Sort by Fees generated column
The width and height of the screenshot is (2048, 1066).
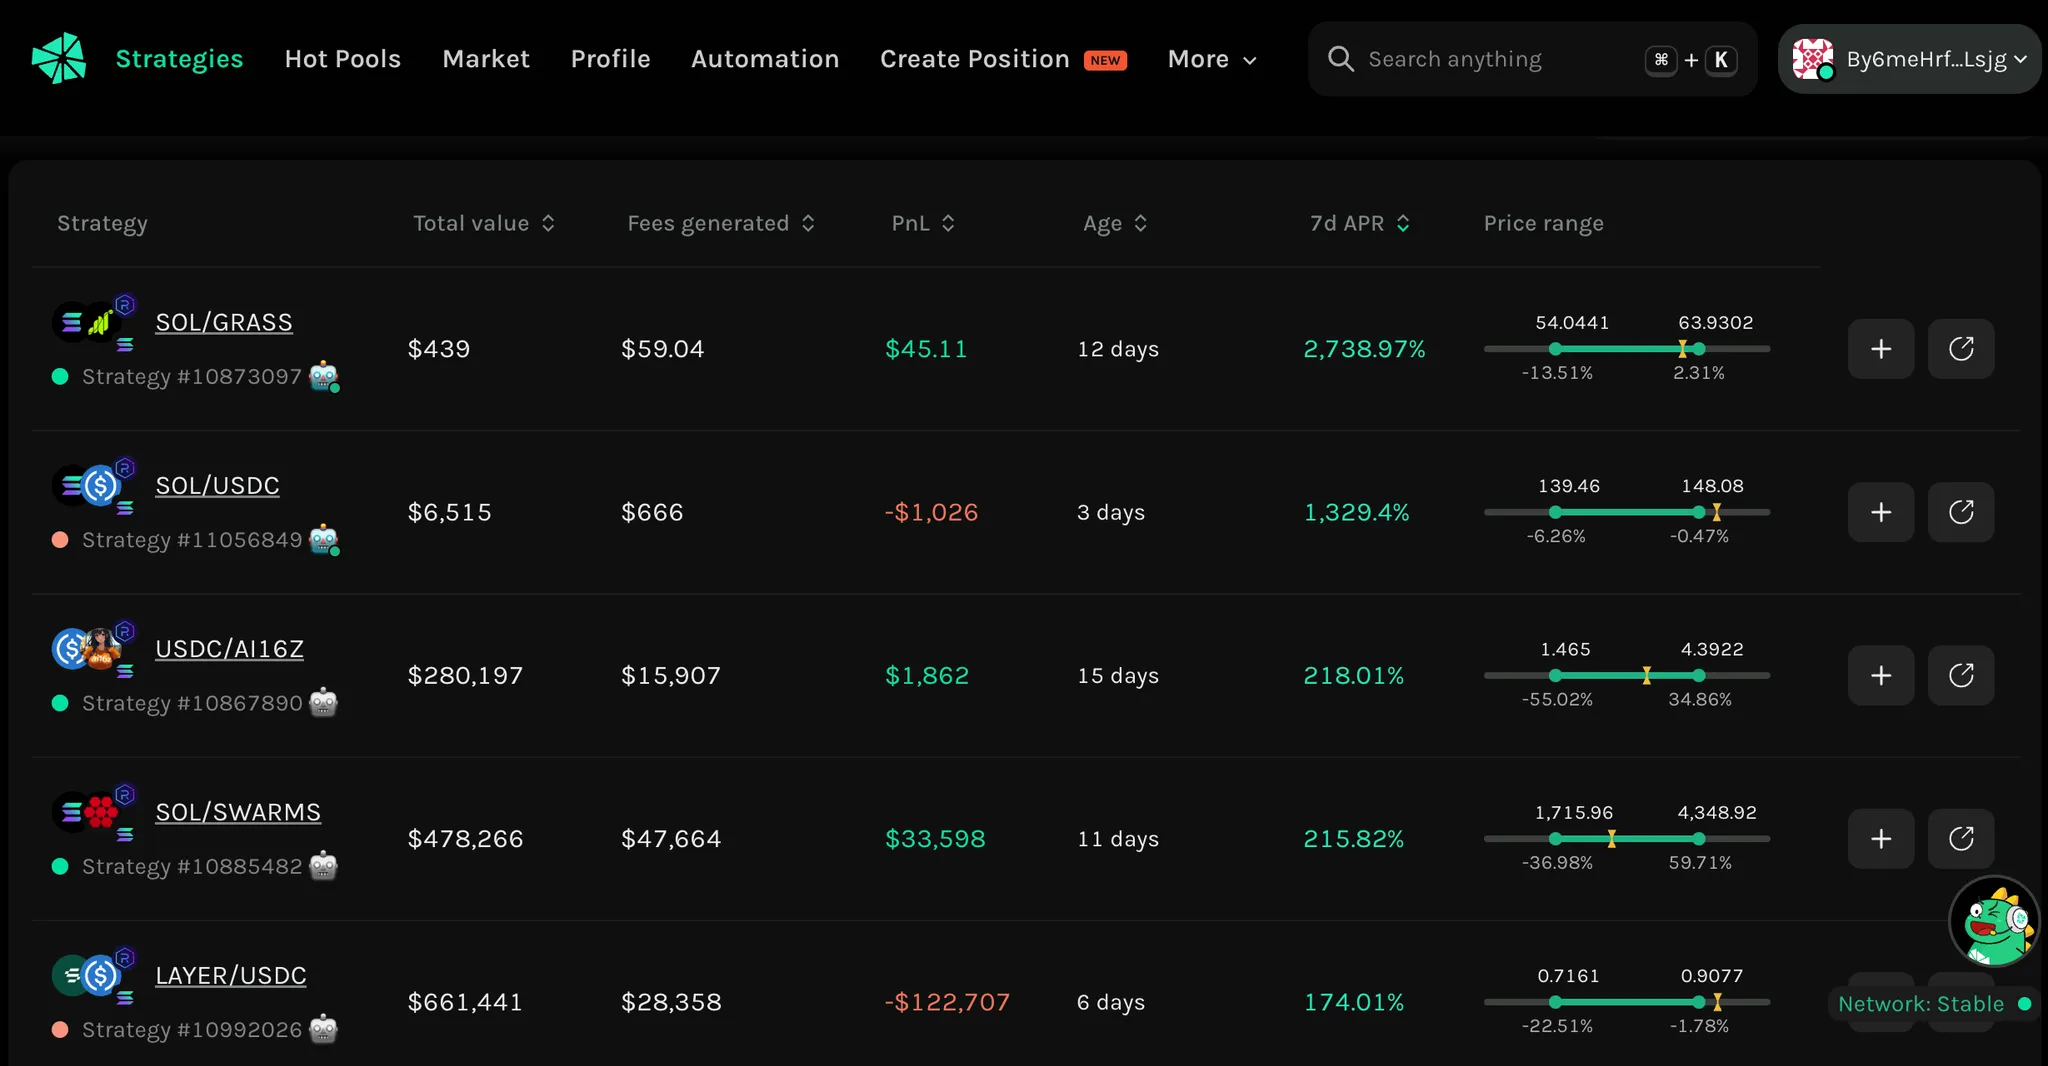tap(720, 223)
